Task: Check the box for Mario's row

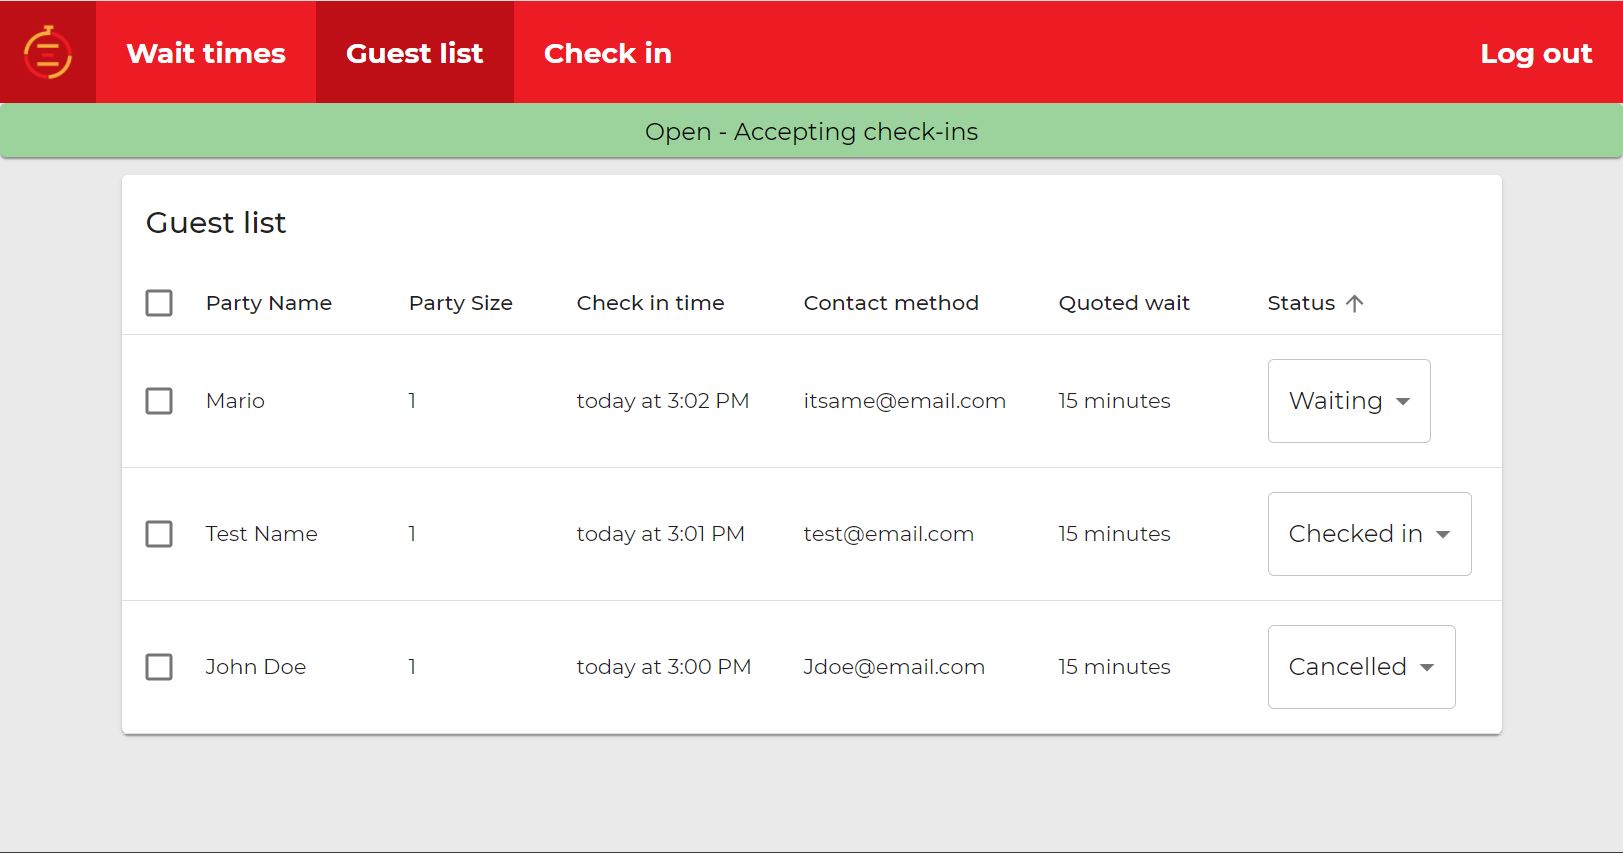Action: [159, 401]
